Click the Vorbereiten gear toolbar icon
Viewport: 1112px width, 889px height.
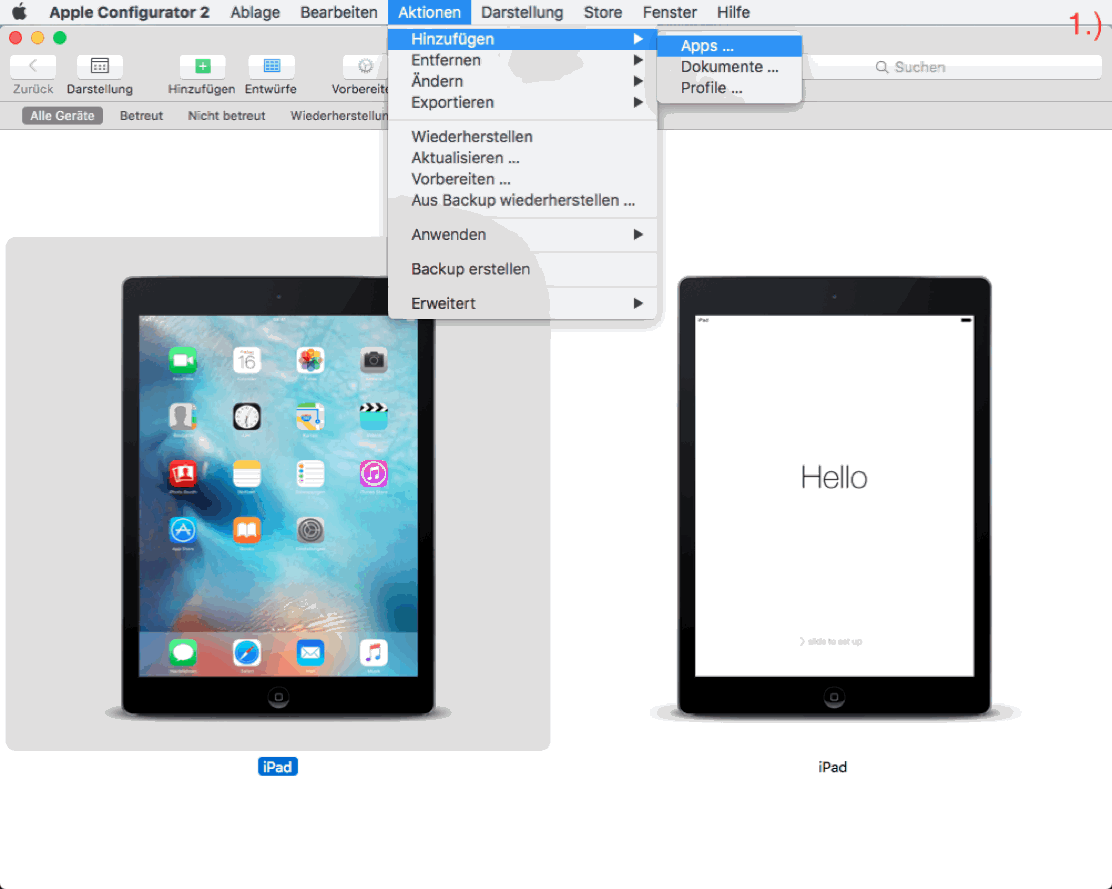click(x=365, y=66)
